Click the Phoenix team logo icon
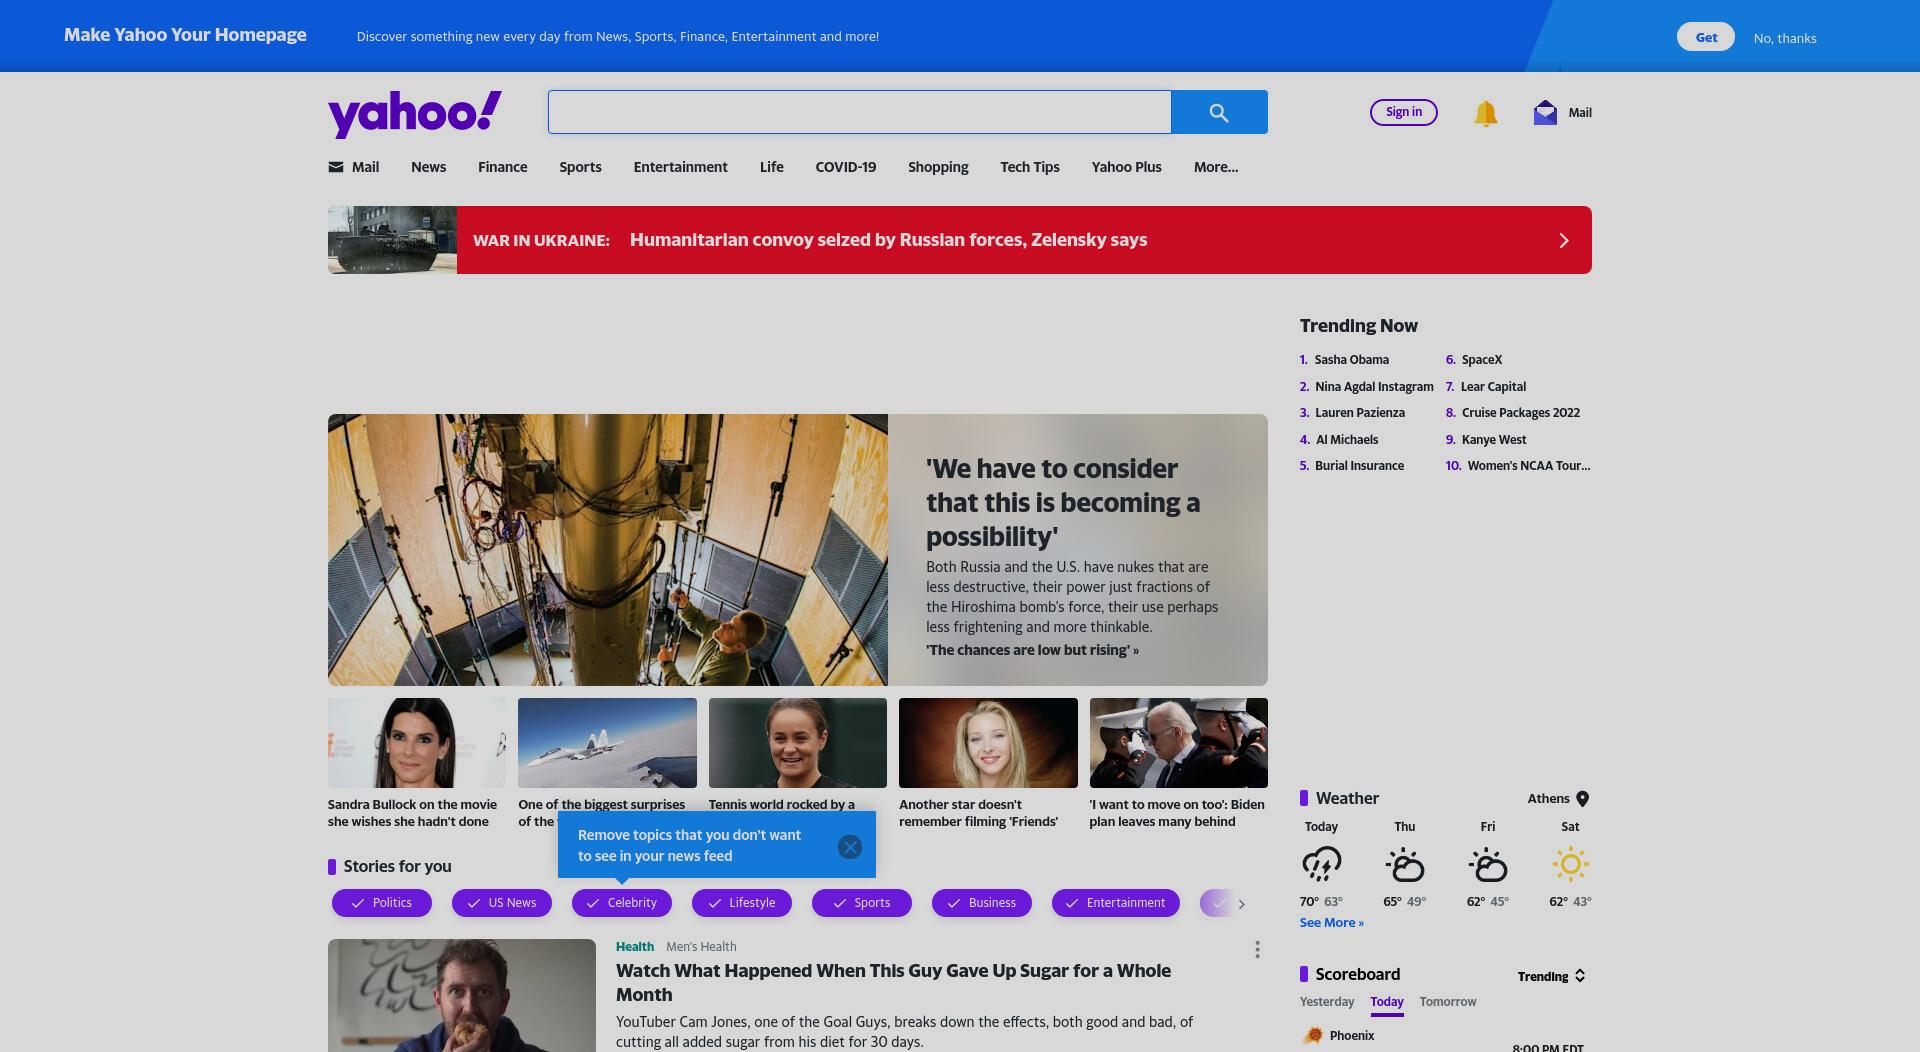The height and width of the screenshot is (1052, 1920). tap(1312, 1036)
